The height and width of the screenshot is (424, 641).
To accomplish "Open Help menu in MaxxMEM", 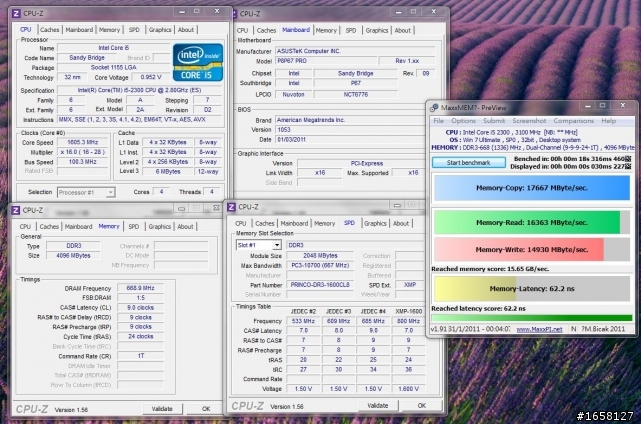I will pyautogui.click(x=609, y=121).
